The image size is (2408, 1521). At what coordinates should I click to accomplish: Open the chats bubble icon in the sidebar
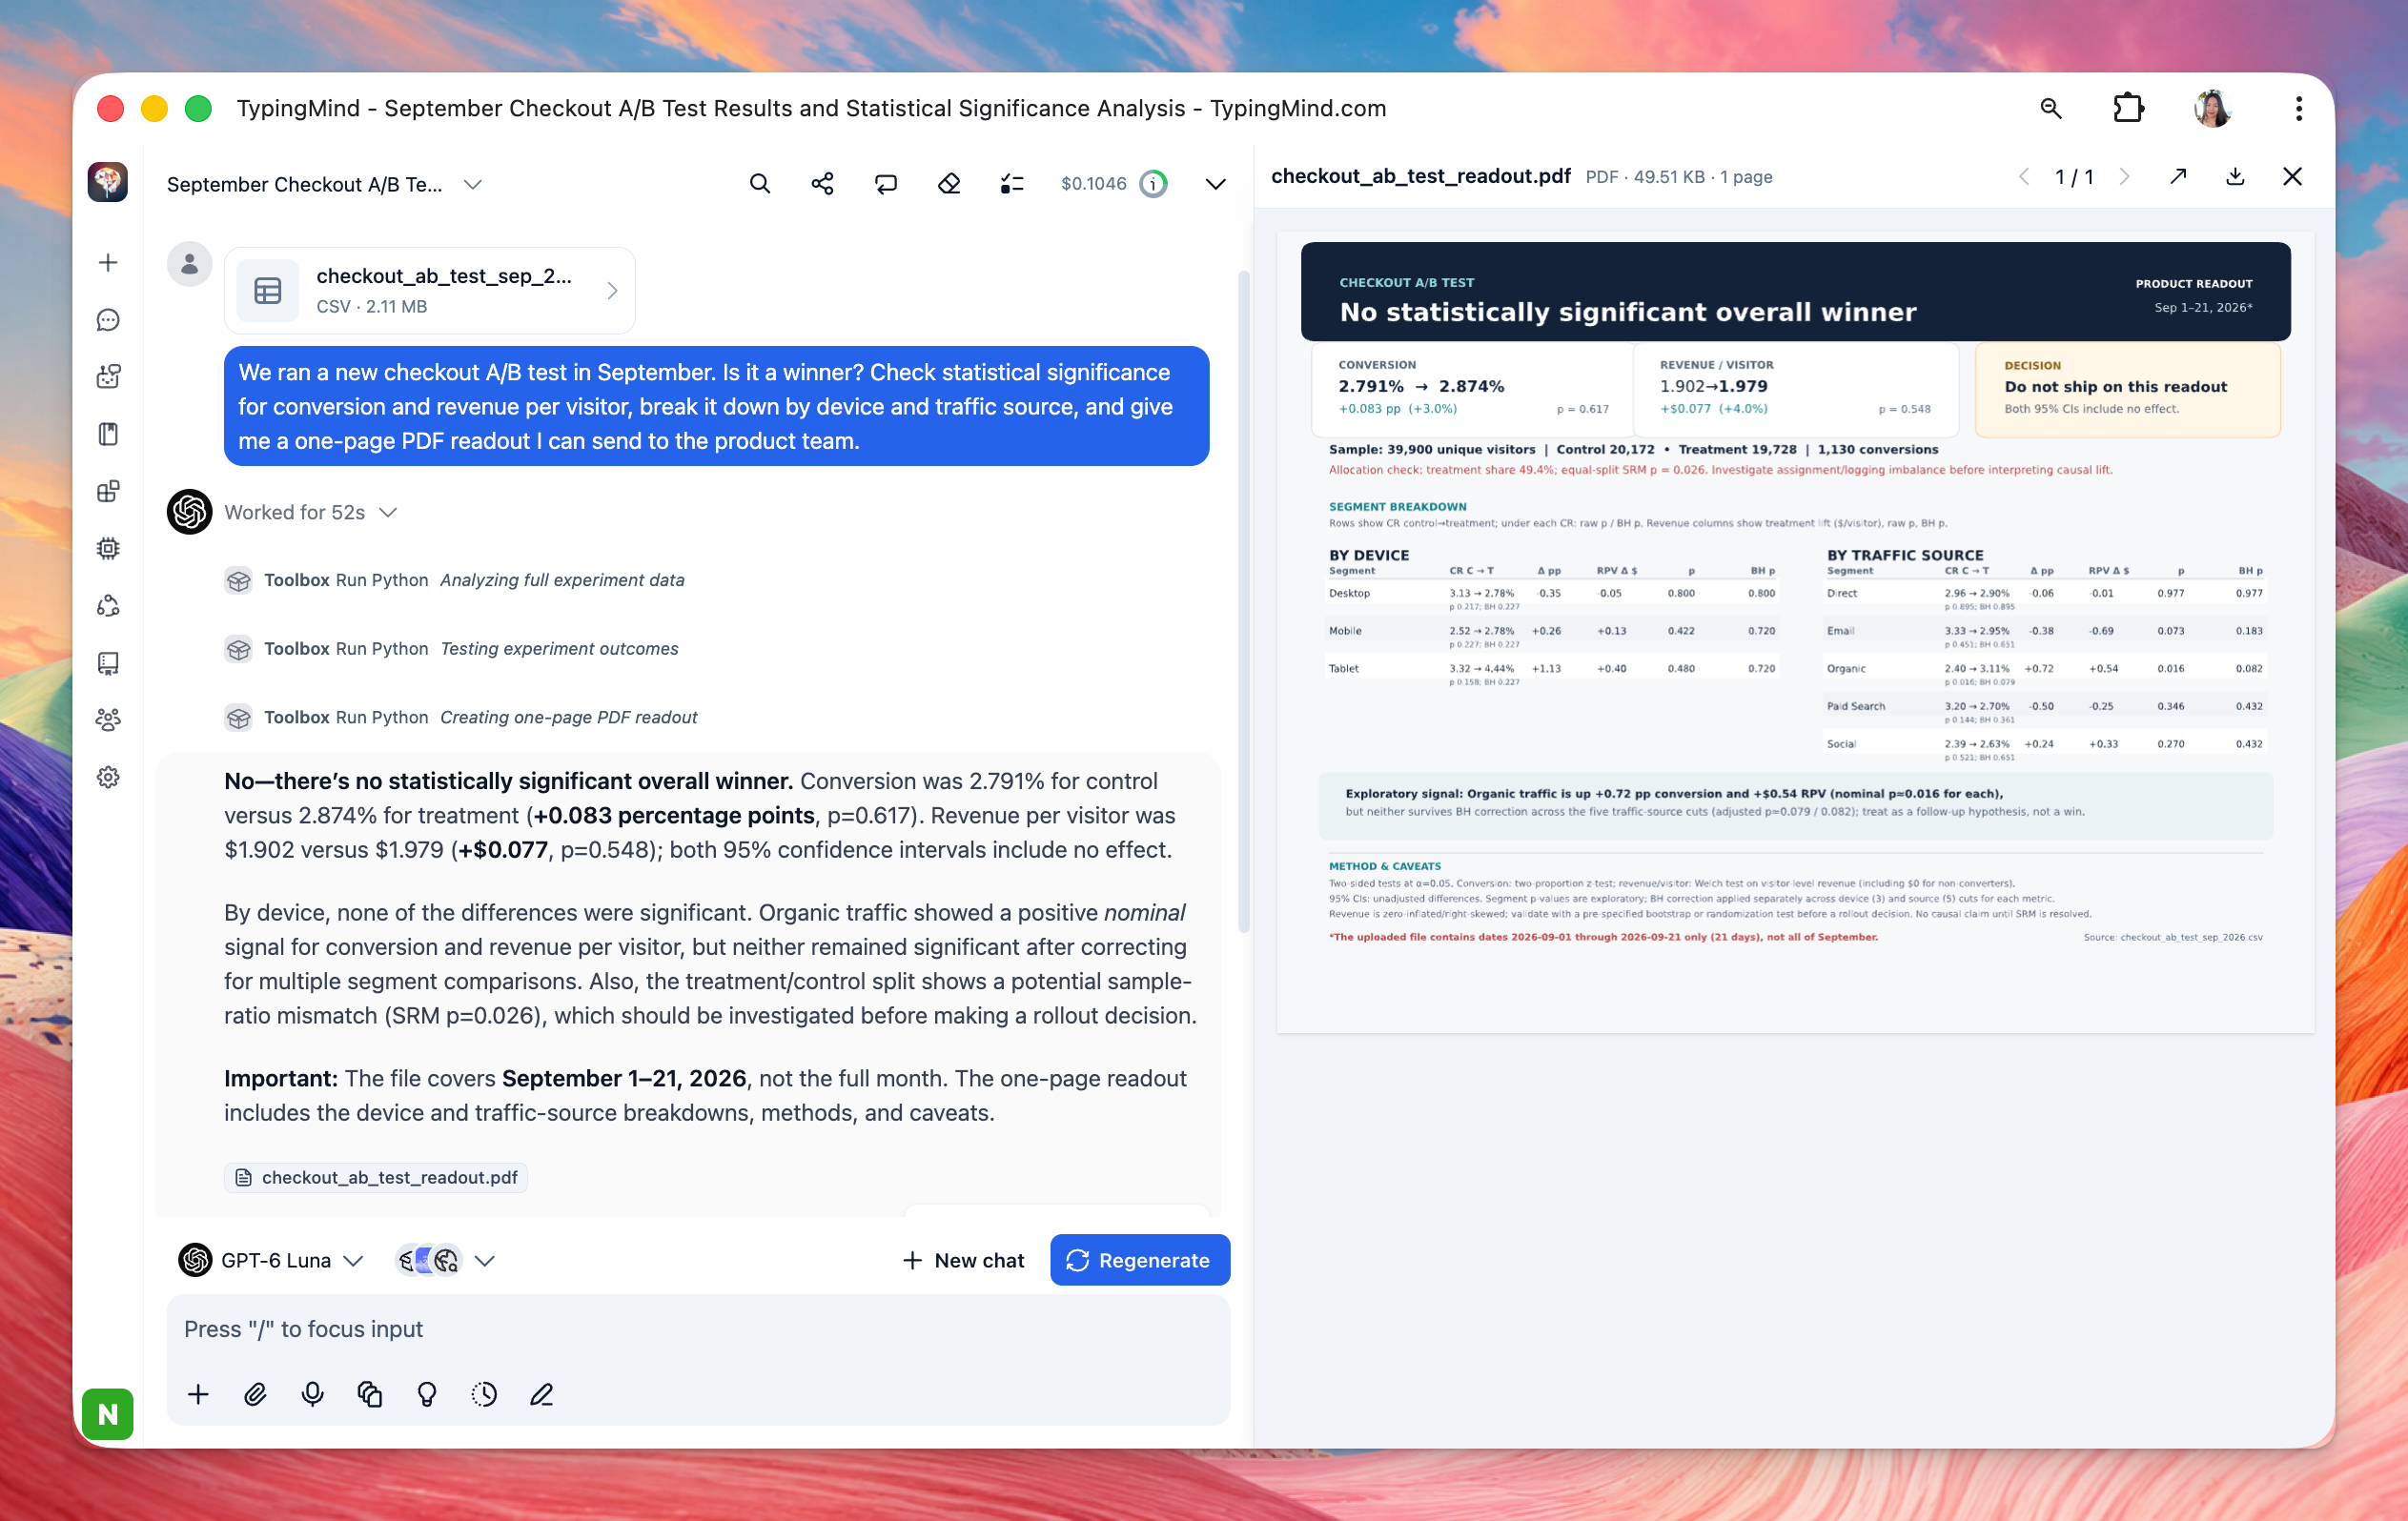pos(108,320)
